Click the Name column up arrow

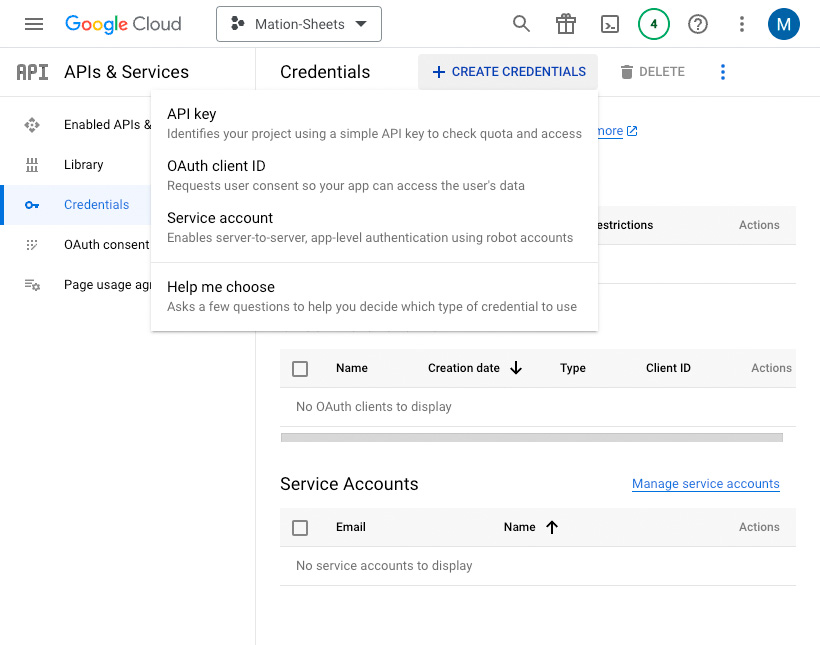552,527
